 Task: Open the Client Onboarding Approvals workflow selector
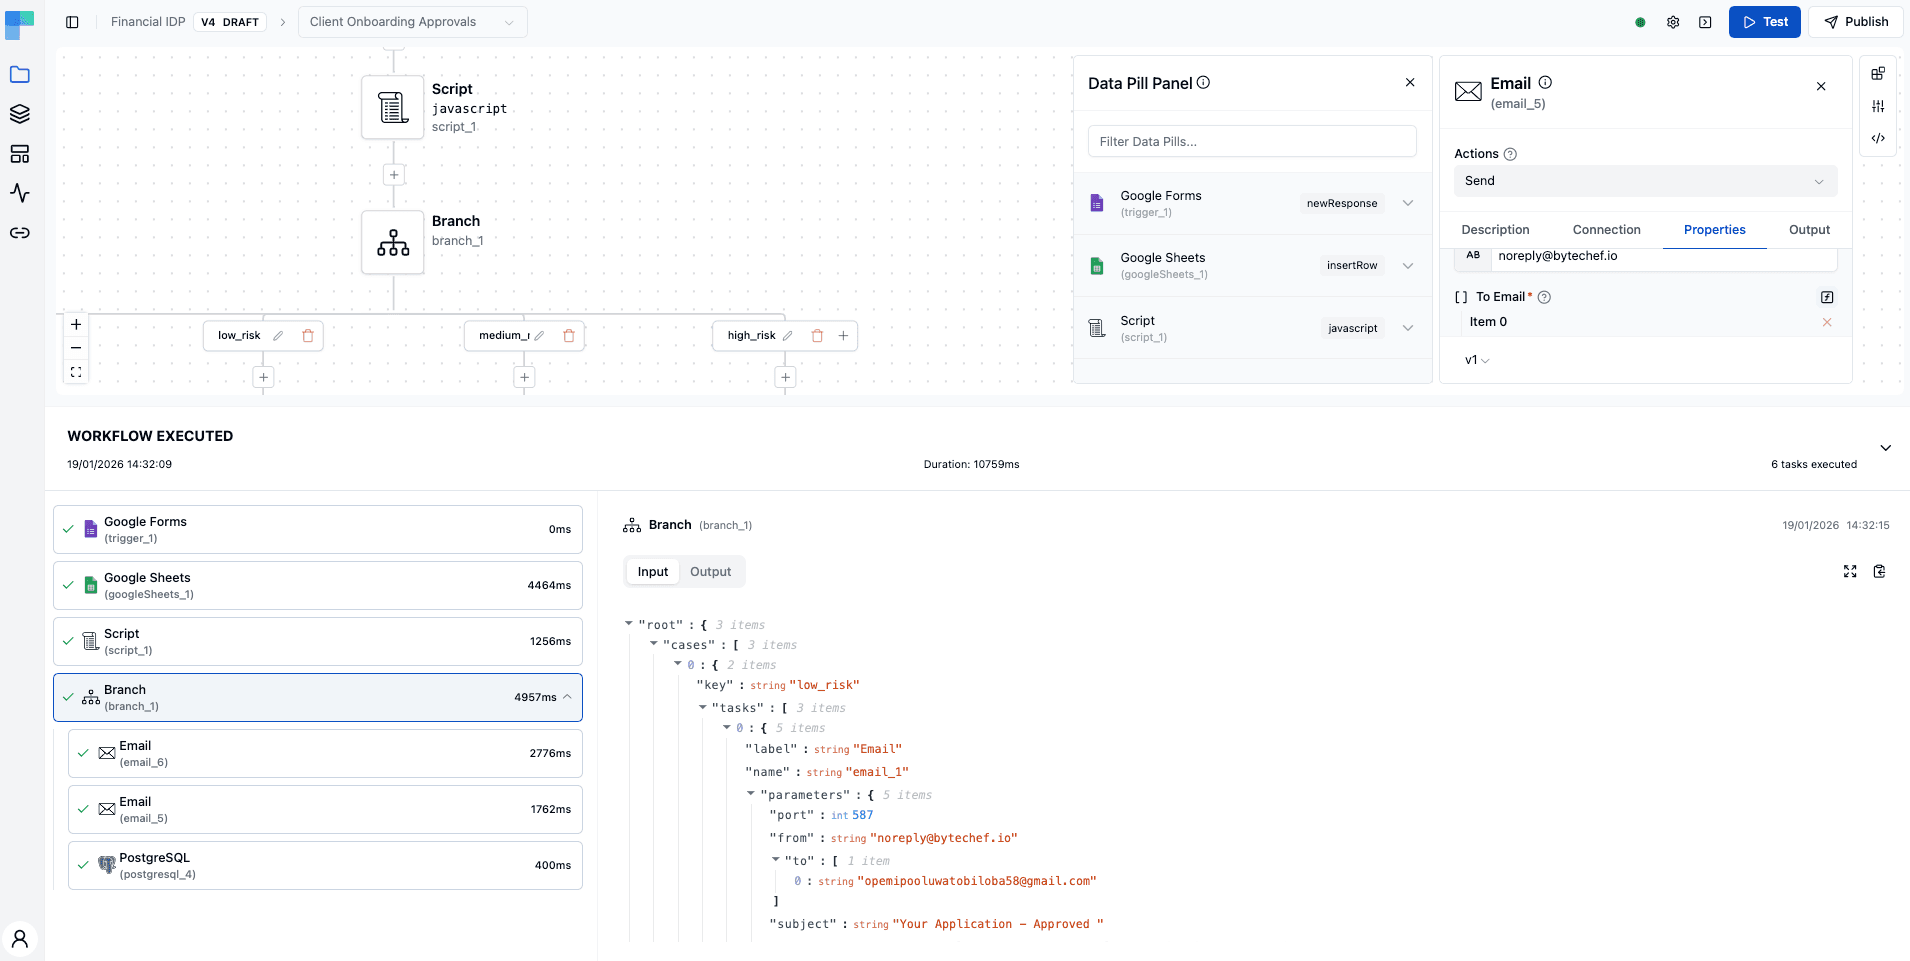coord(411,21)
